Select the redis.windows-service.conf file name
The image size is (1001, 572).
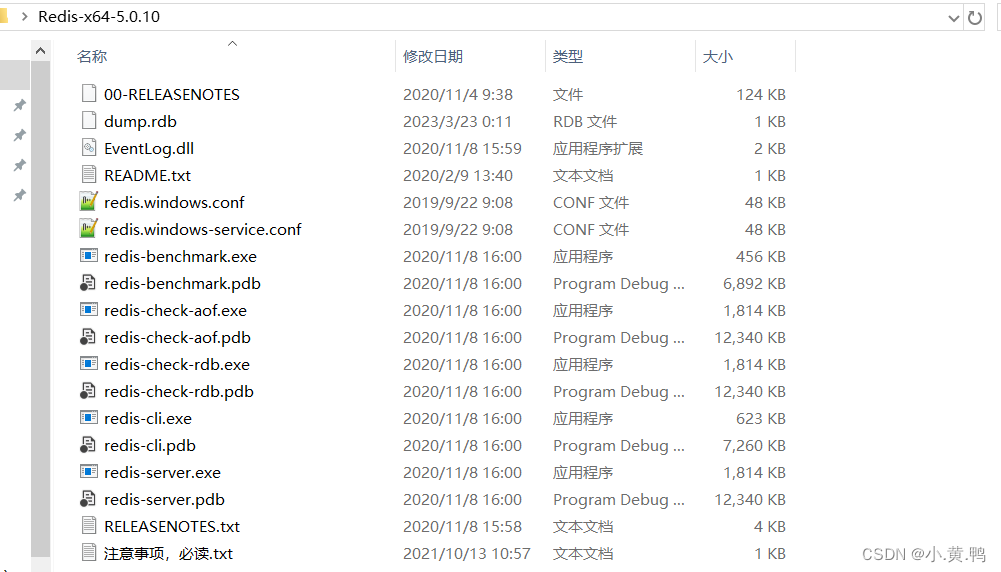[202, 229]
